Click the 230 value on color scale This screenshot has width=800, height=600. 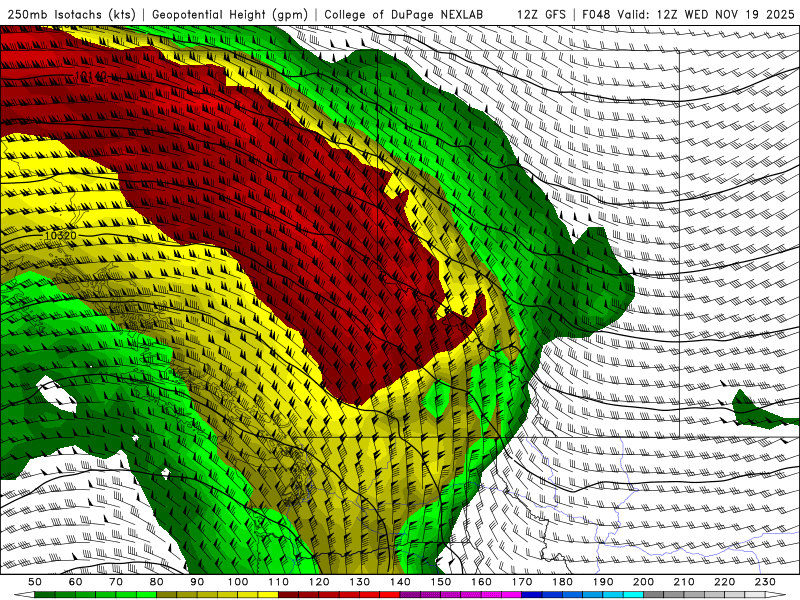[x=765, y=582]
